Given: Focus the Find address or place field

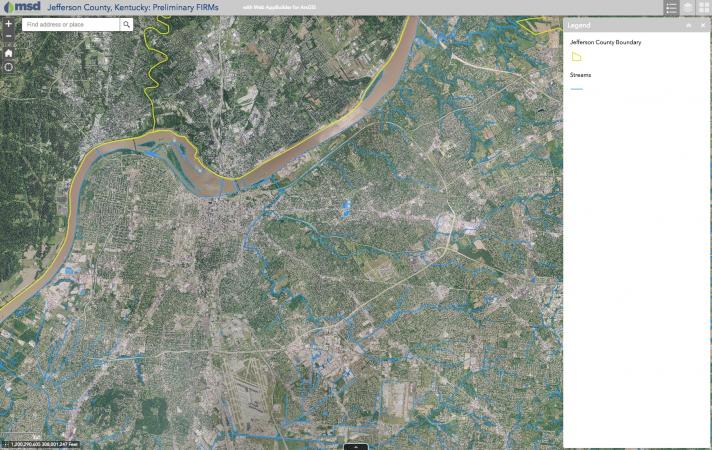Looking at the screenshot, I should click(x=70, y=24).
